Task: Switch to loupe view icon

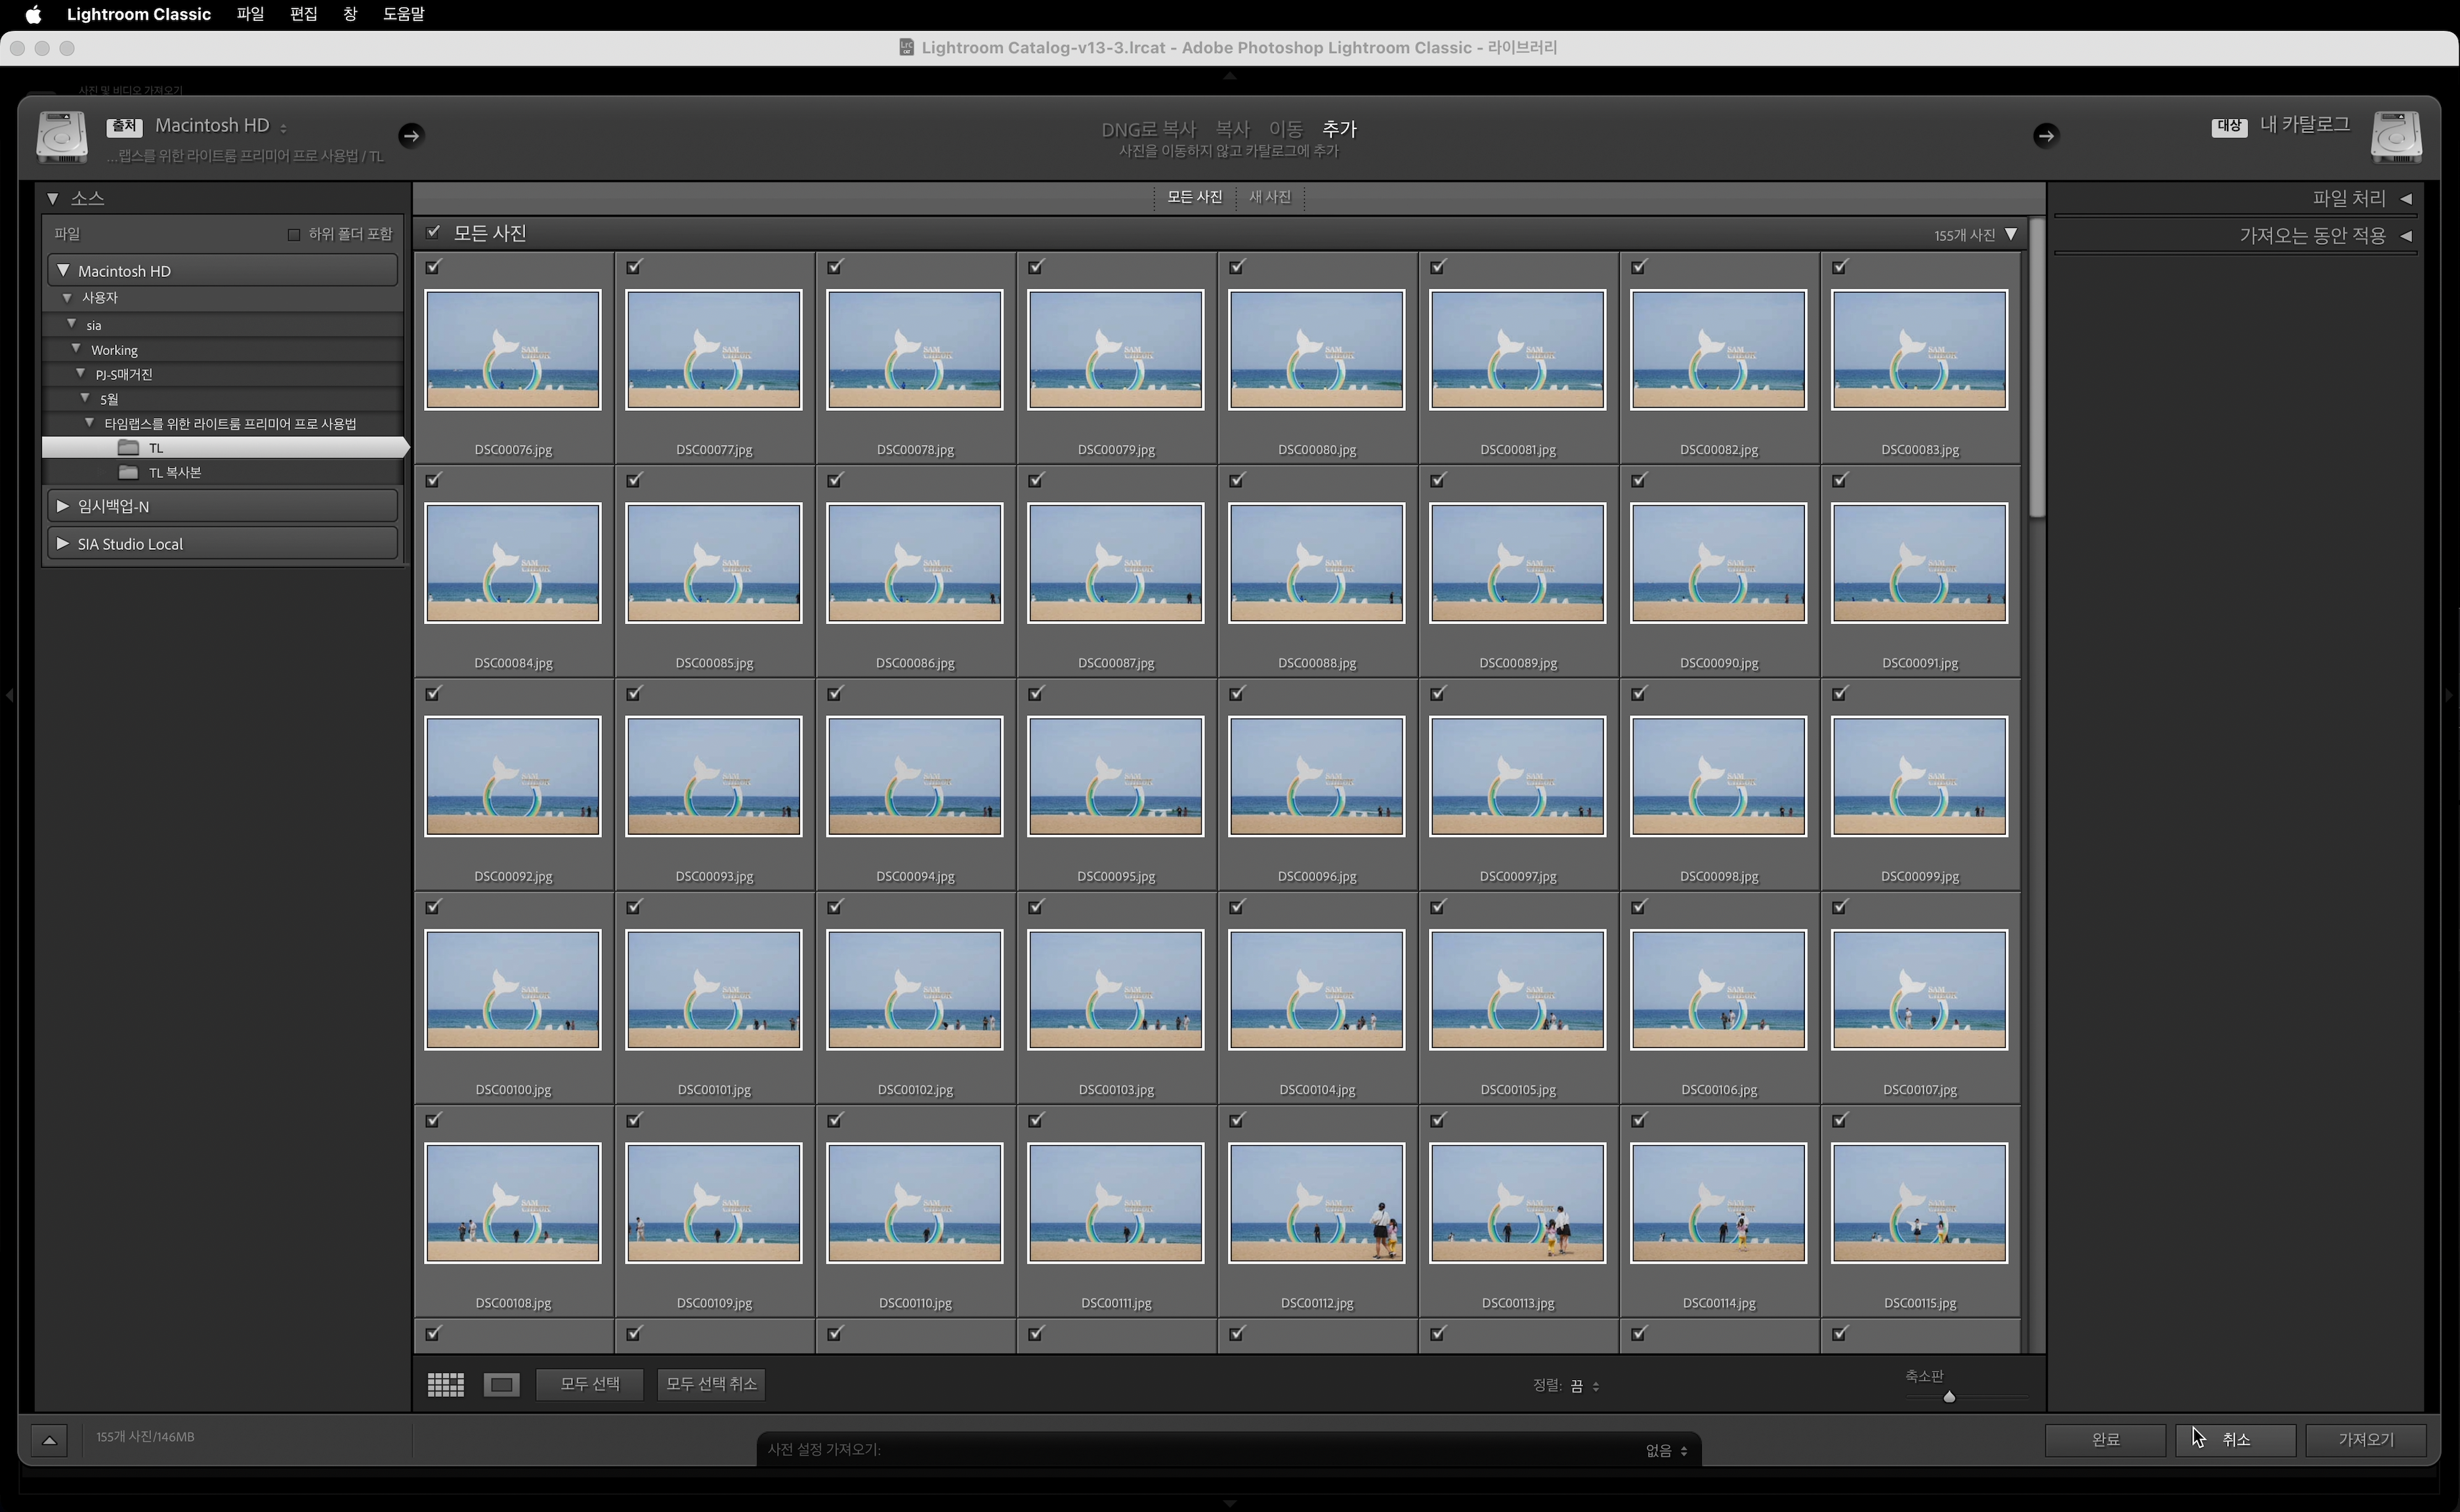Action: pyautogui.click(x=501, y=1384)
